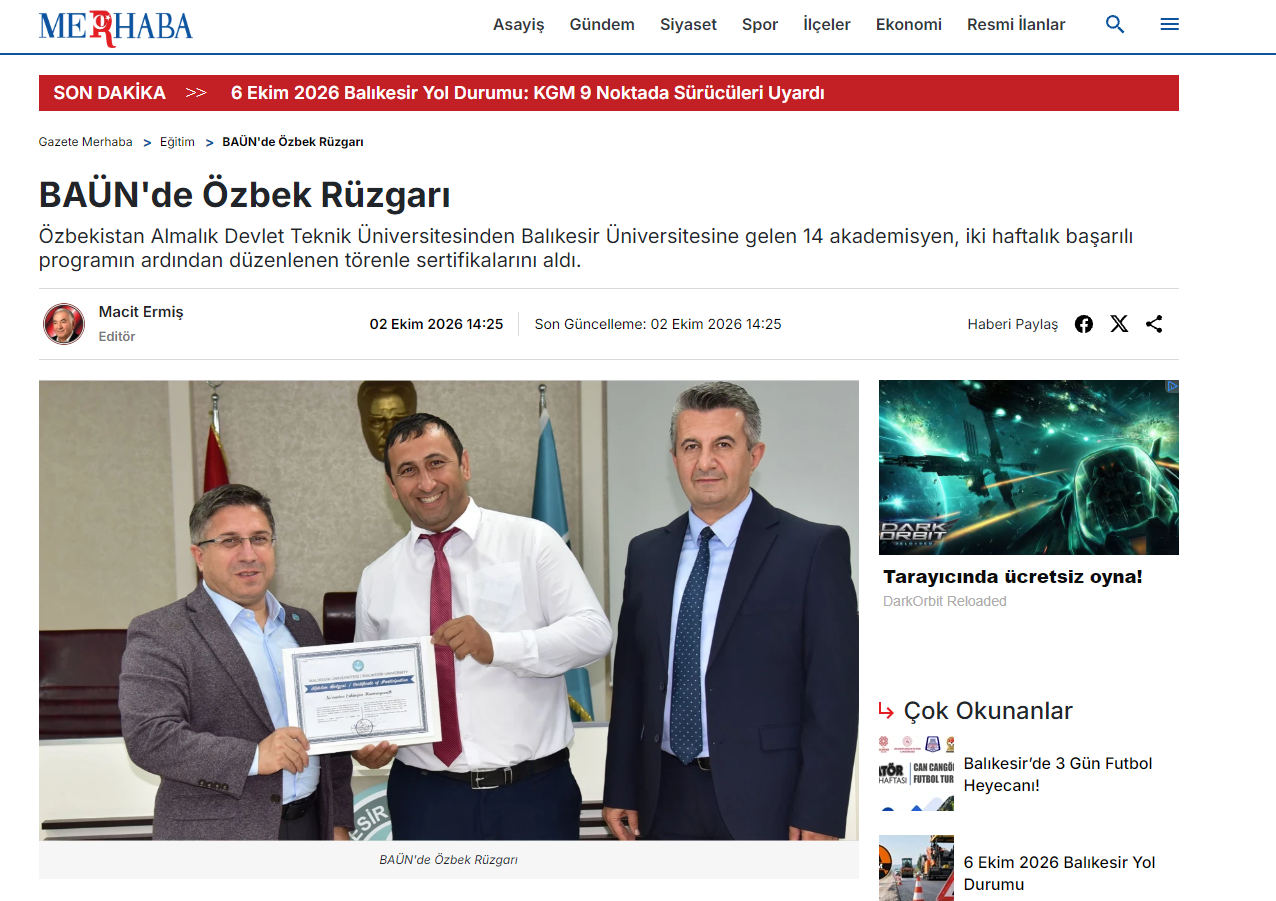Click the Haberi Paylaş label
This screenshot has height=901, width=1276.
pyautogui.click(x=1013, y=324)
